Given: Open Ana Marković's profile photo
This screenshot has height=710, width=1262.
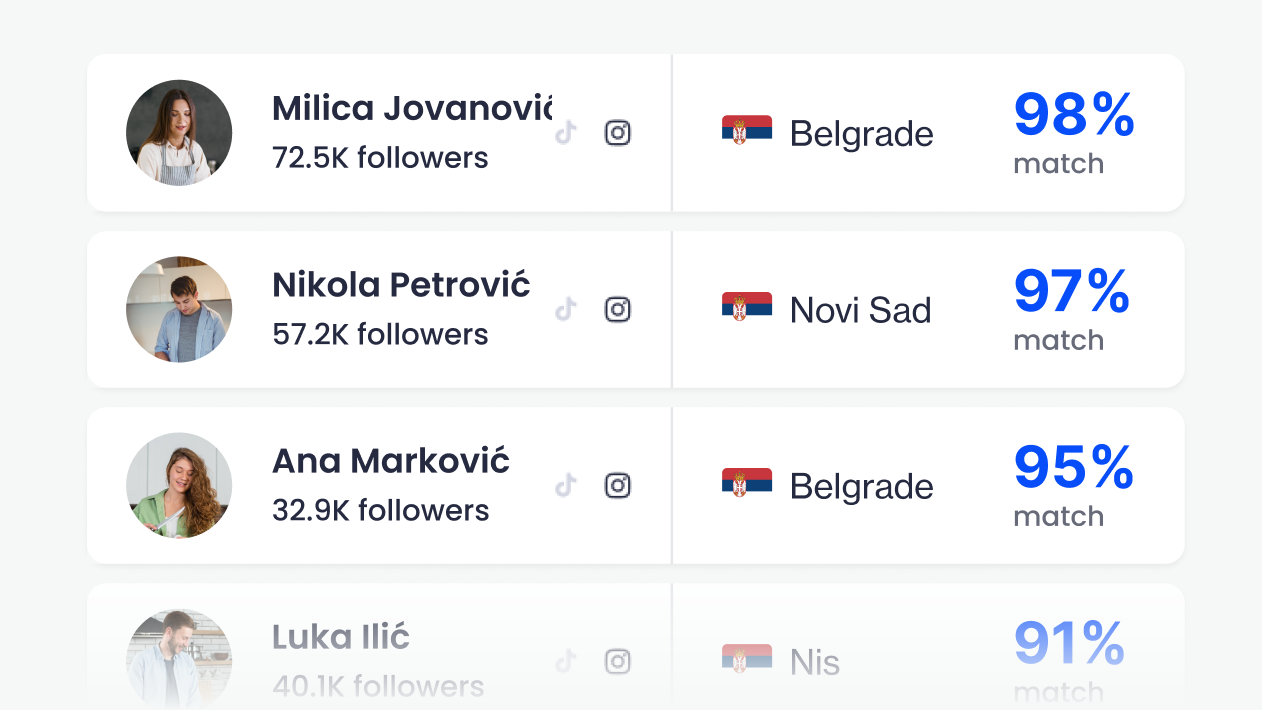Looking at the screenshot, I should pyautogui.click(x=179, y=485).
